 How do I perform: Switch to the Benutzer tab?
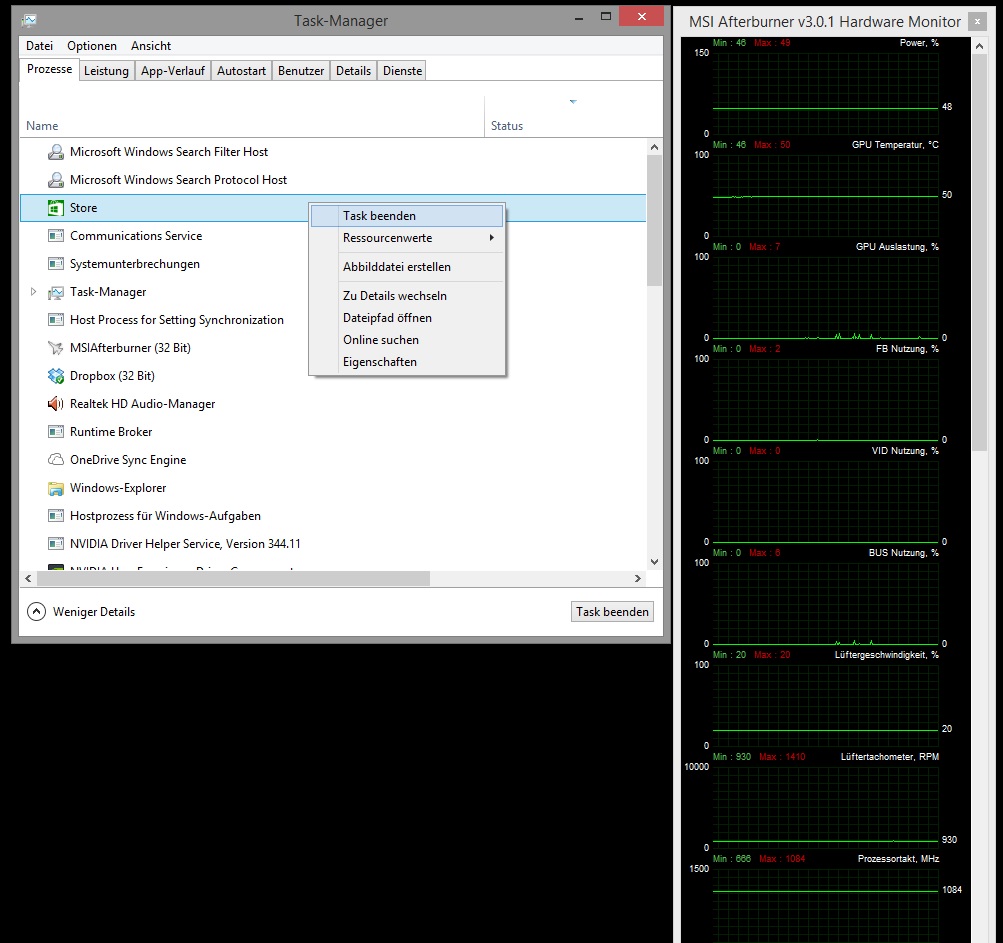[x=301, y=70]
